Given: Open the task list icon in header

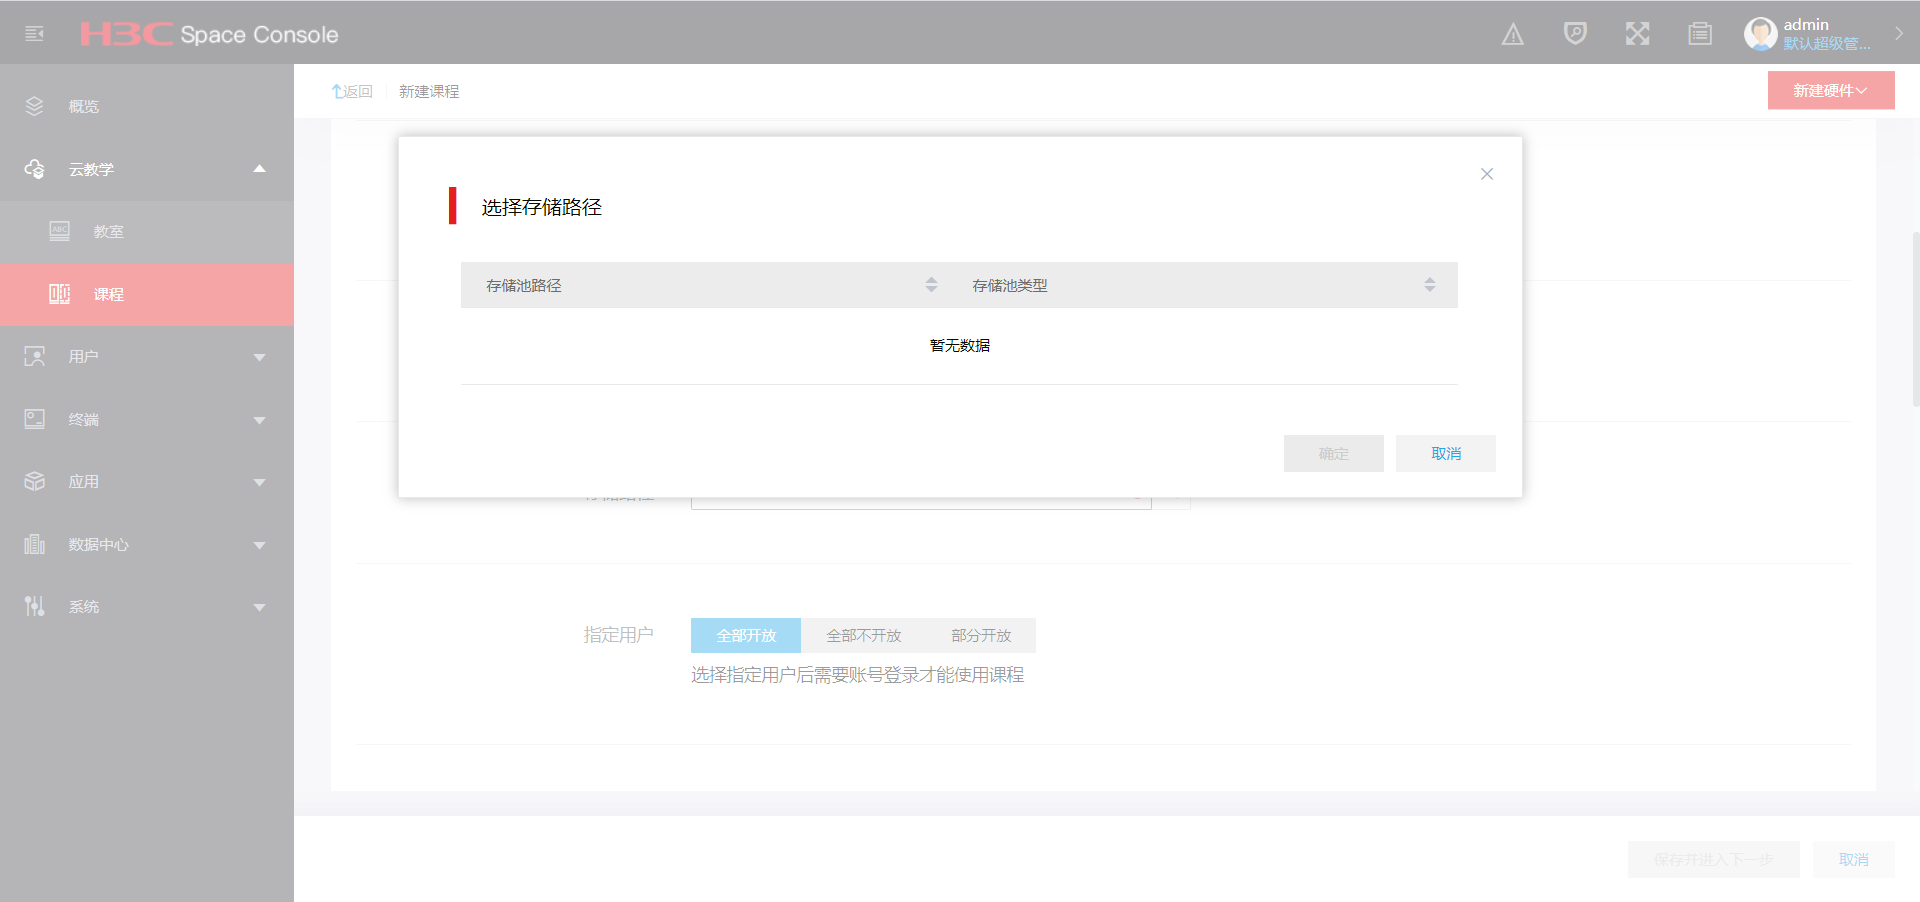Looking at the screenshot, I should (x=1700, y=34).
